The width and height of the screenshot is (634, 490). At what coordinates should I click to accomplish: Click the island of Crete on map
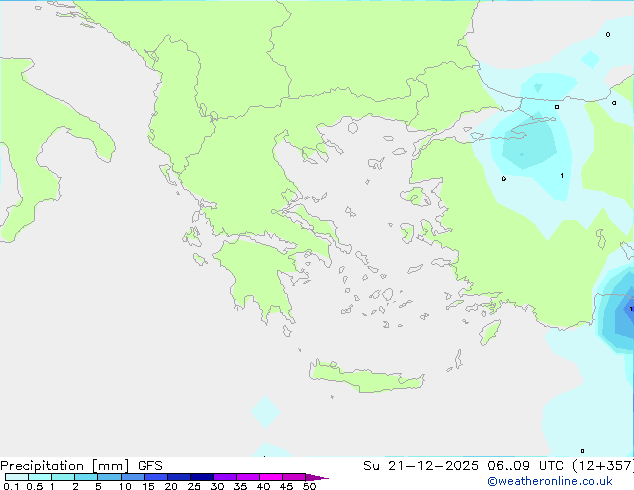click(x=366, y=377)
